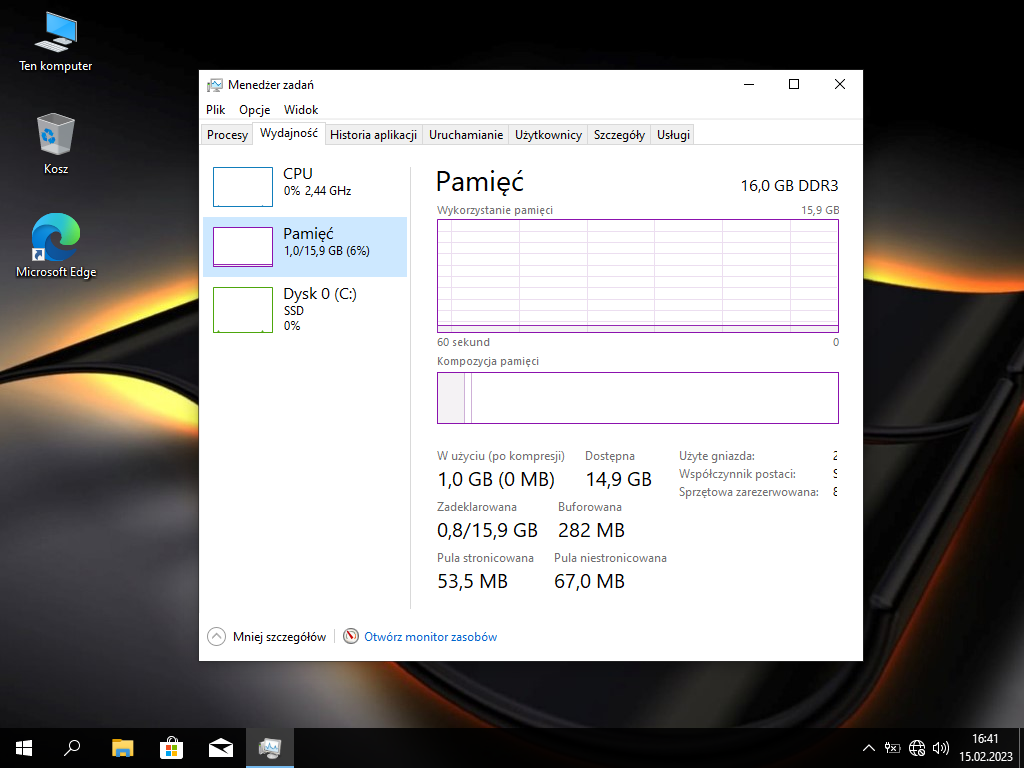1024x768 pixels.
Task: Select the Dysk 0 (C:) graph item
Action: click(243, 309)
